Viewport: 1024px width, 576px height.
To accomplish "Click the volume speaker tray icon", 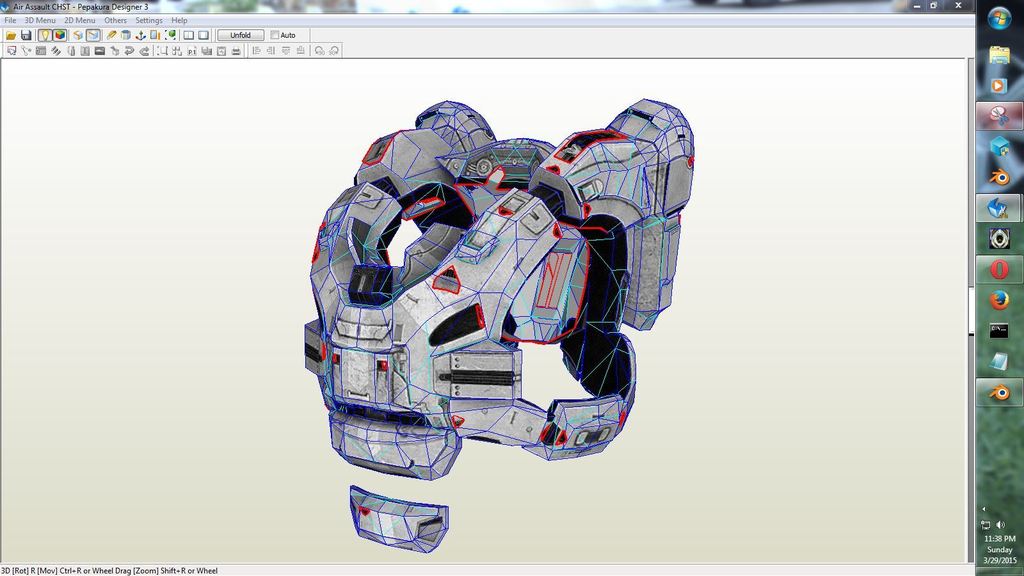I will [x=1000, y=525].
